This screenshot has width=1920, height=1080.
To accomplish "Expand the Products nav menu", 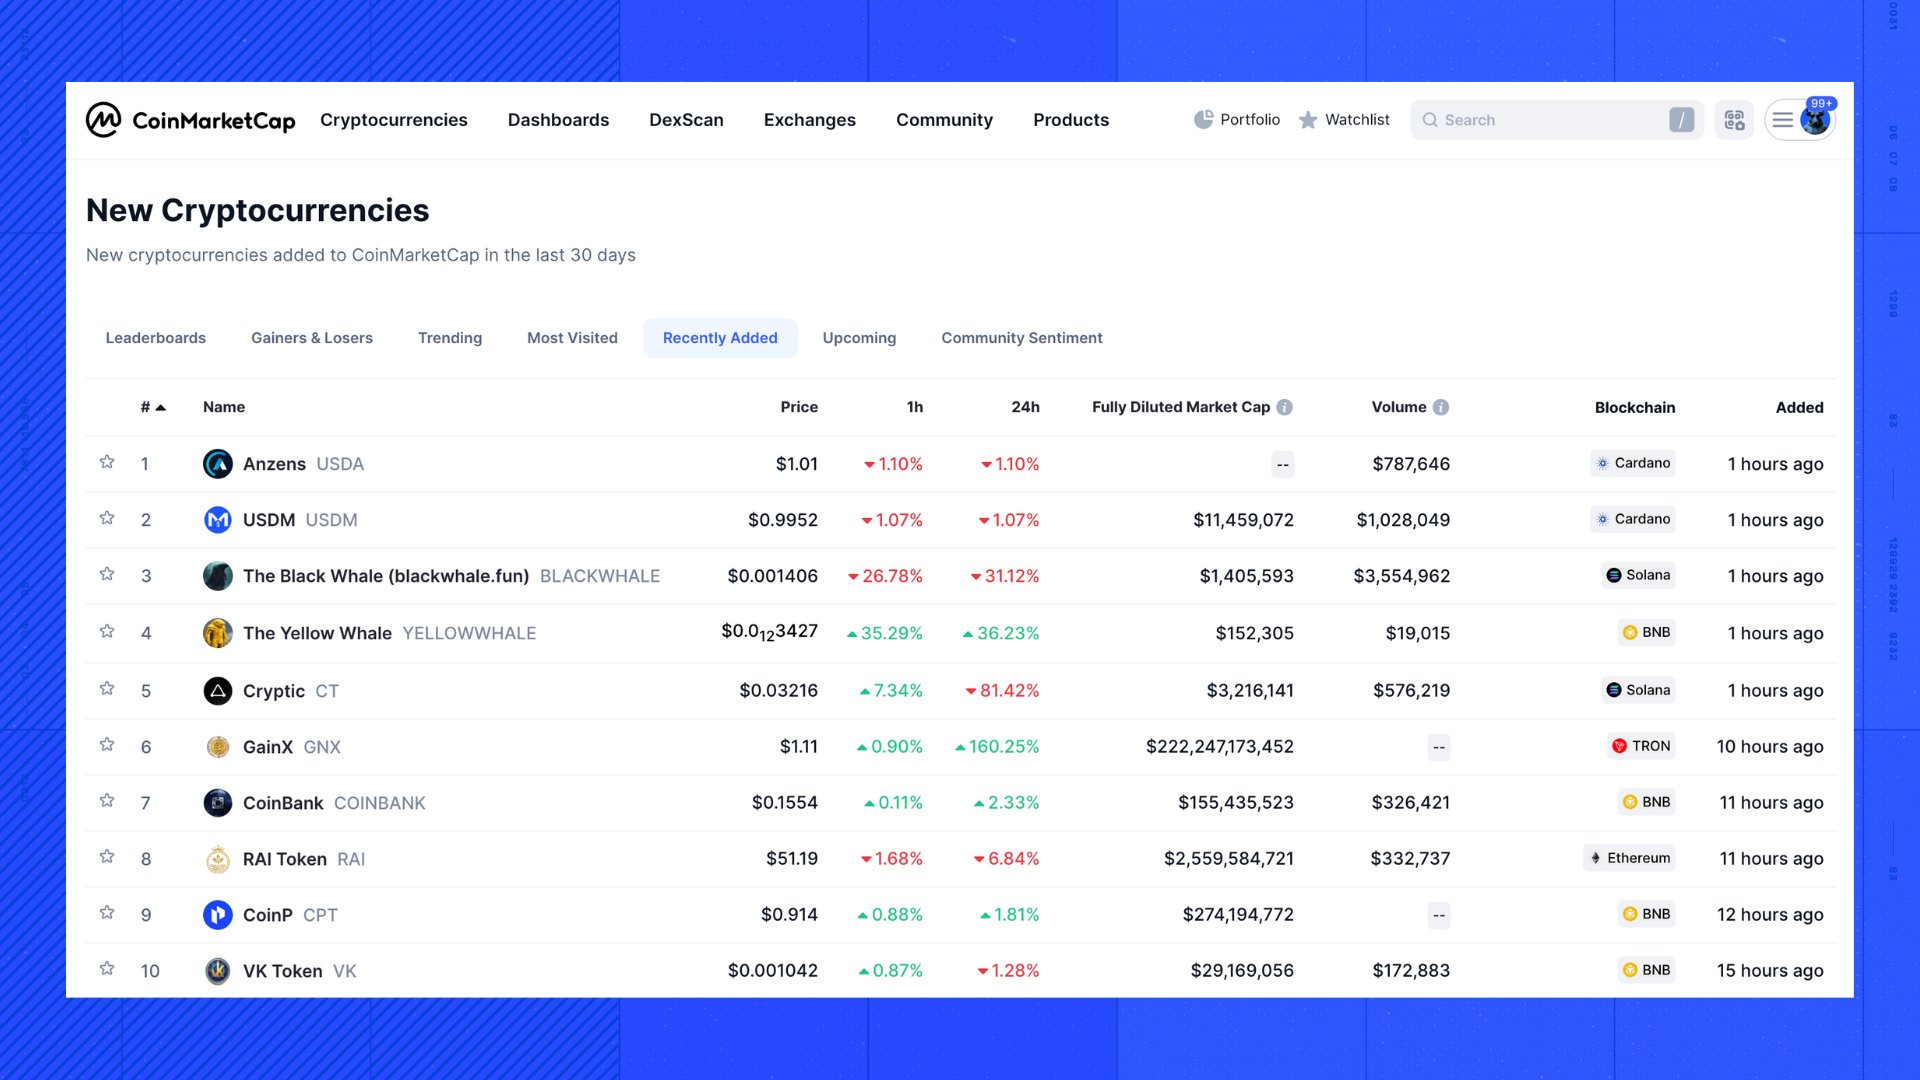I will click(x=1070, y=120).
